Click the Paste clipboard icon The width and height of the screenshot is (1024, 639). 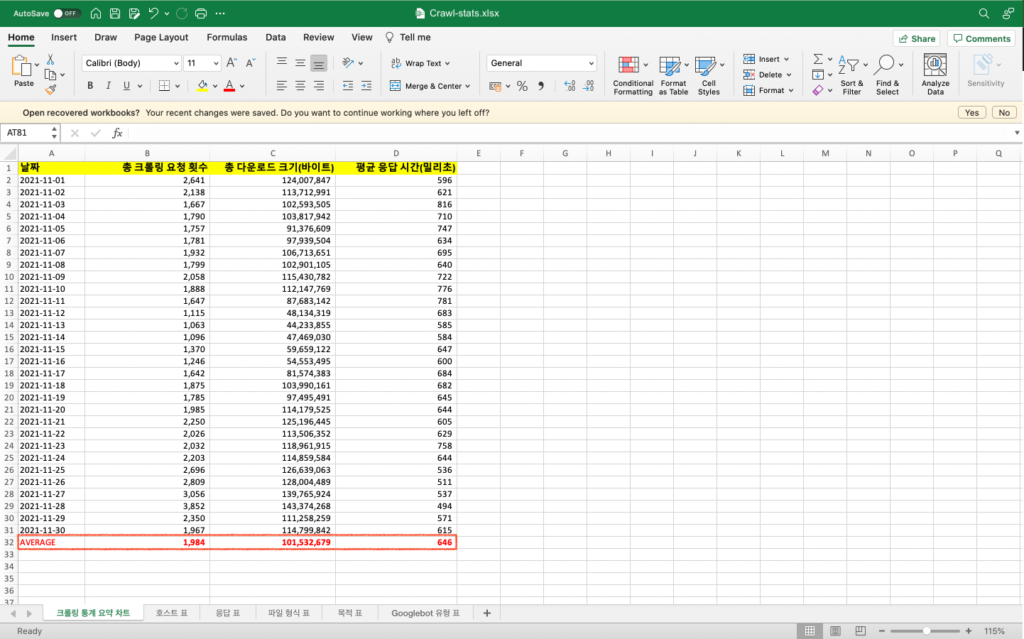tap(22, 67)
